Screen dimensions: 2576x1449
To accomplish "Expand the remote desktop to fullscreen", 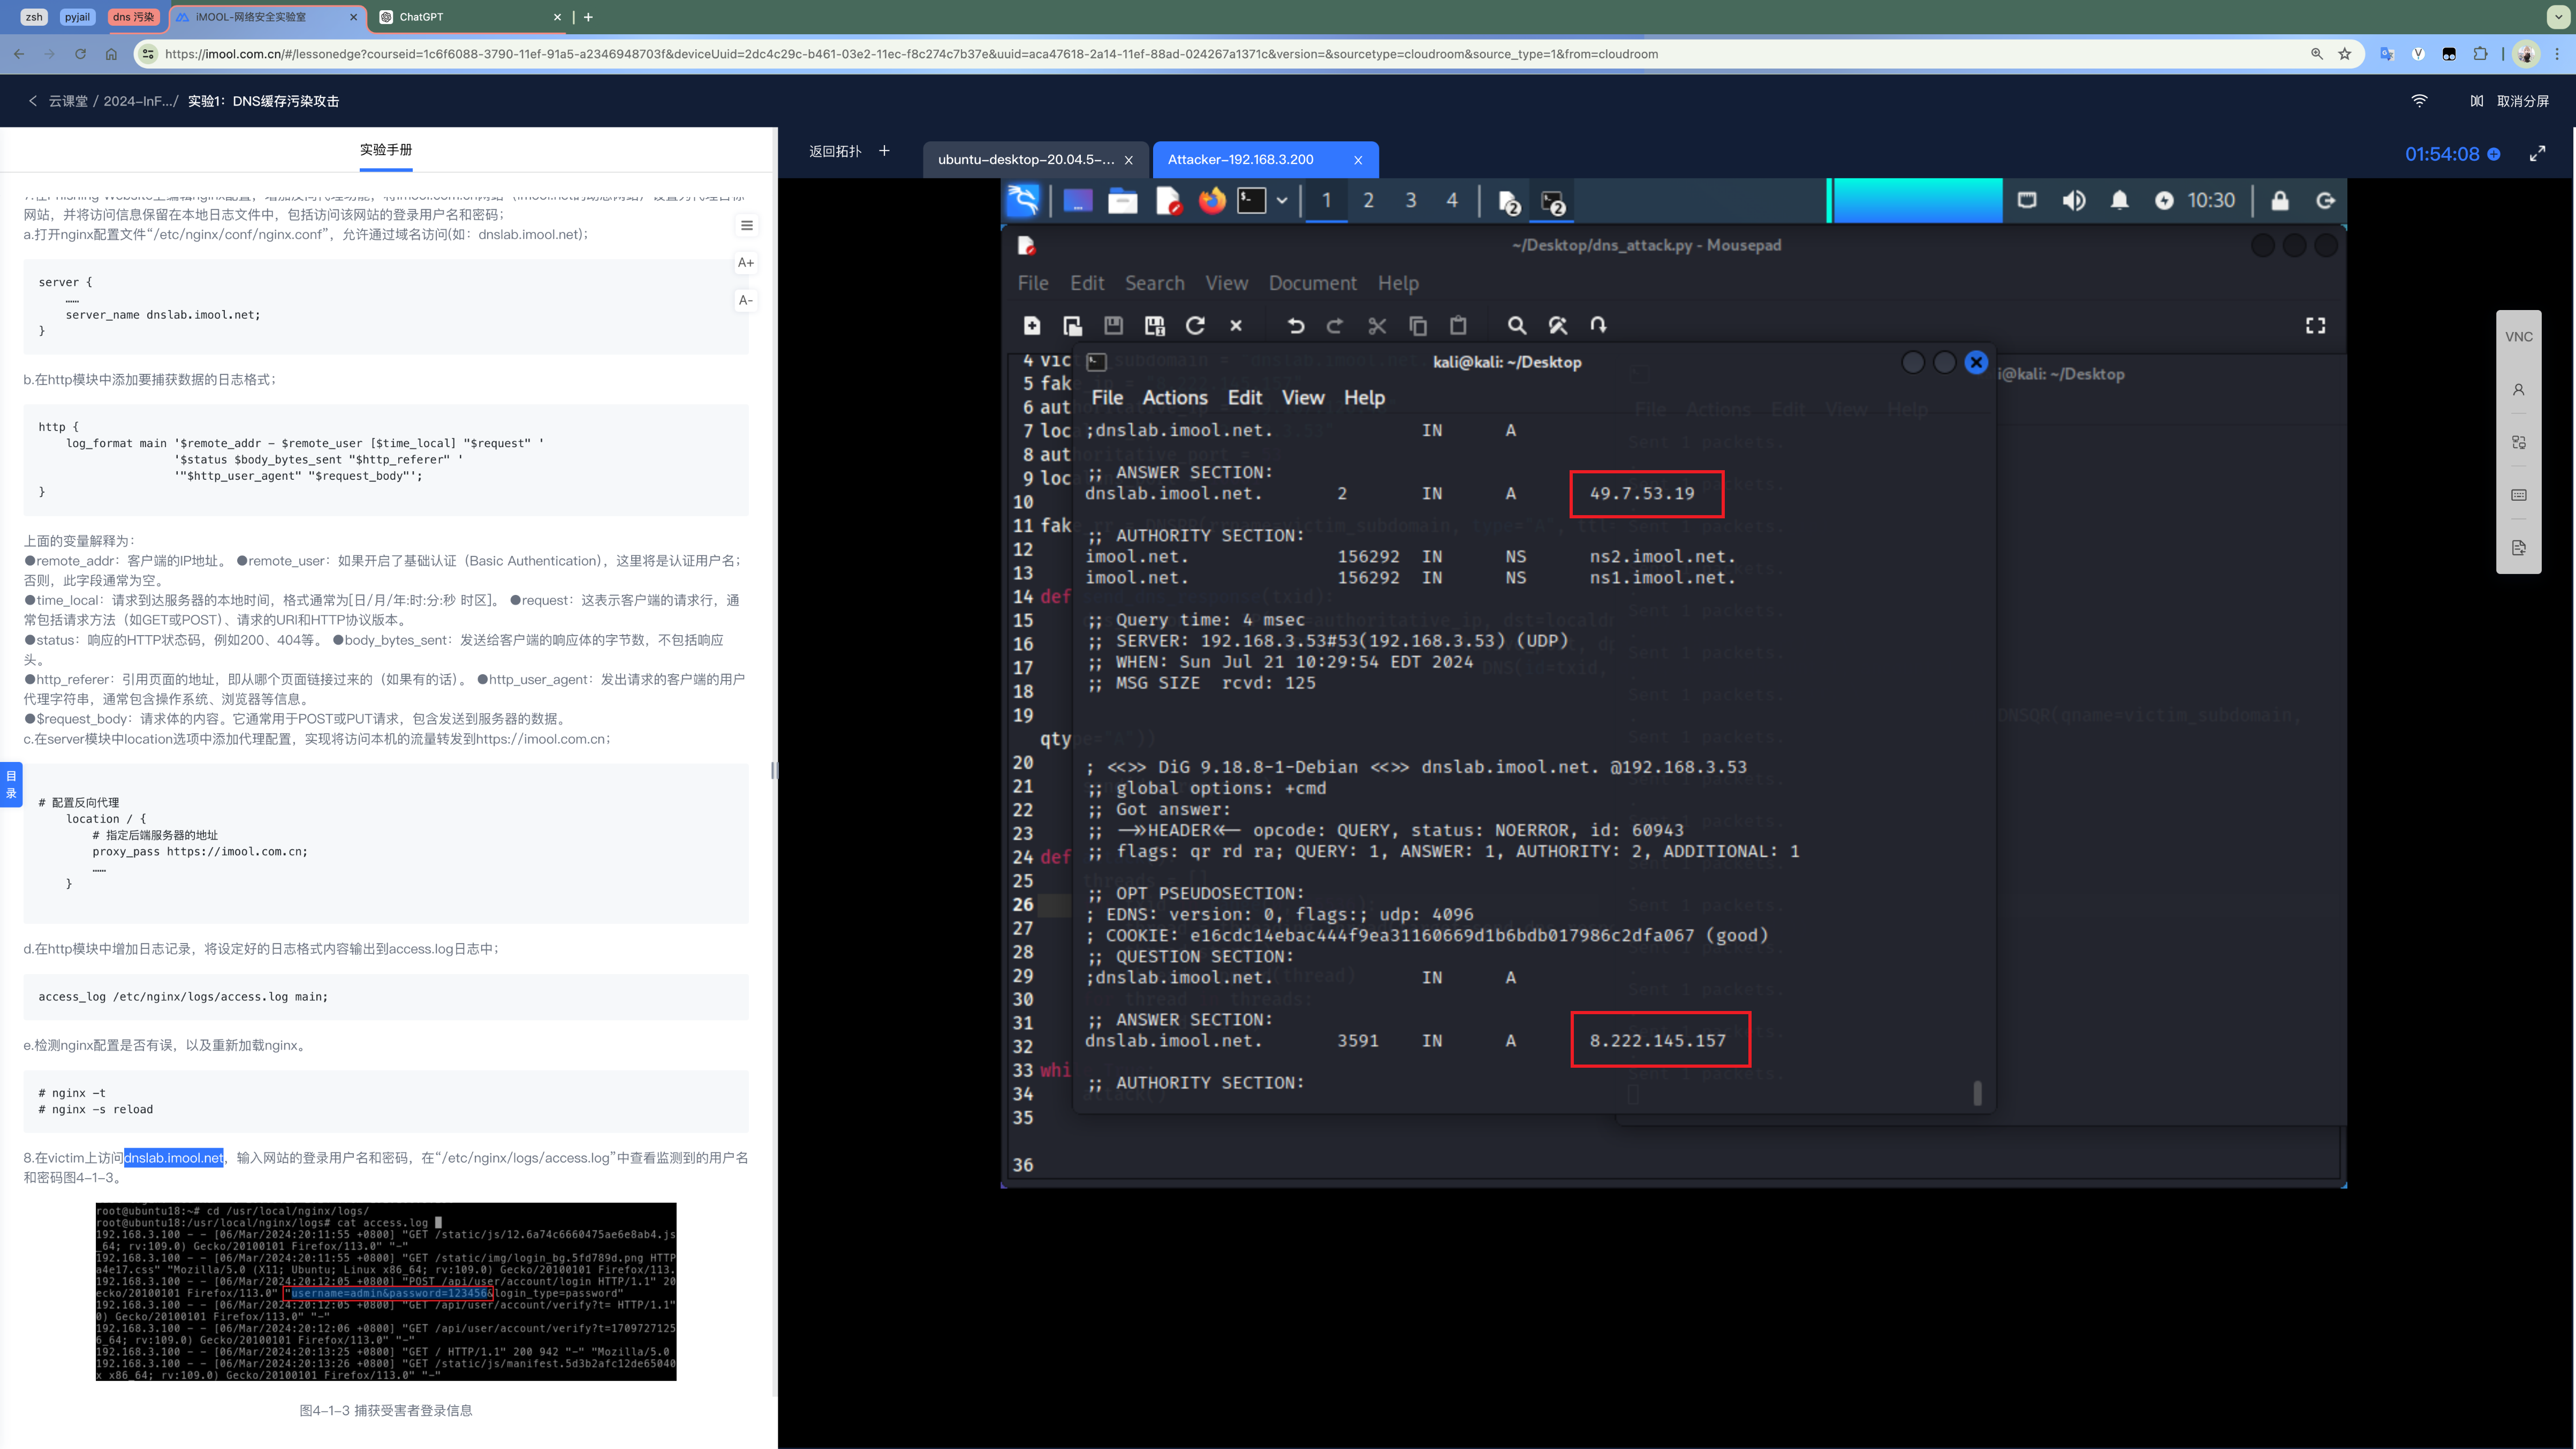I will [x=2538, y=154].
